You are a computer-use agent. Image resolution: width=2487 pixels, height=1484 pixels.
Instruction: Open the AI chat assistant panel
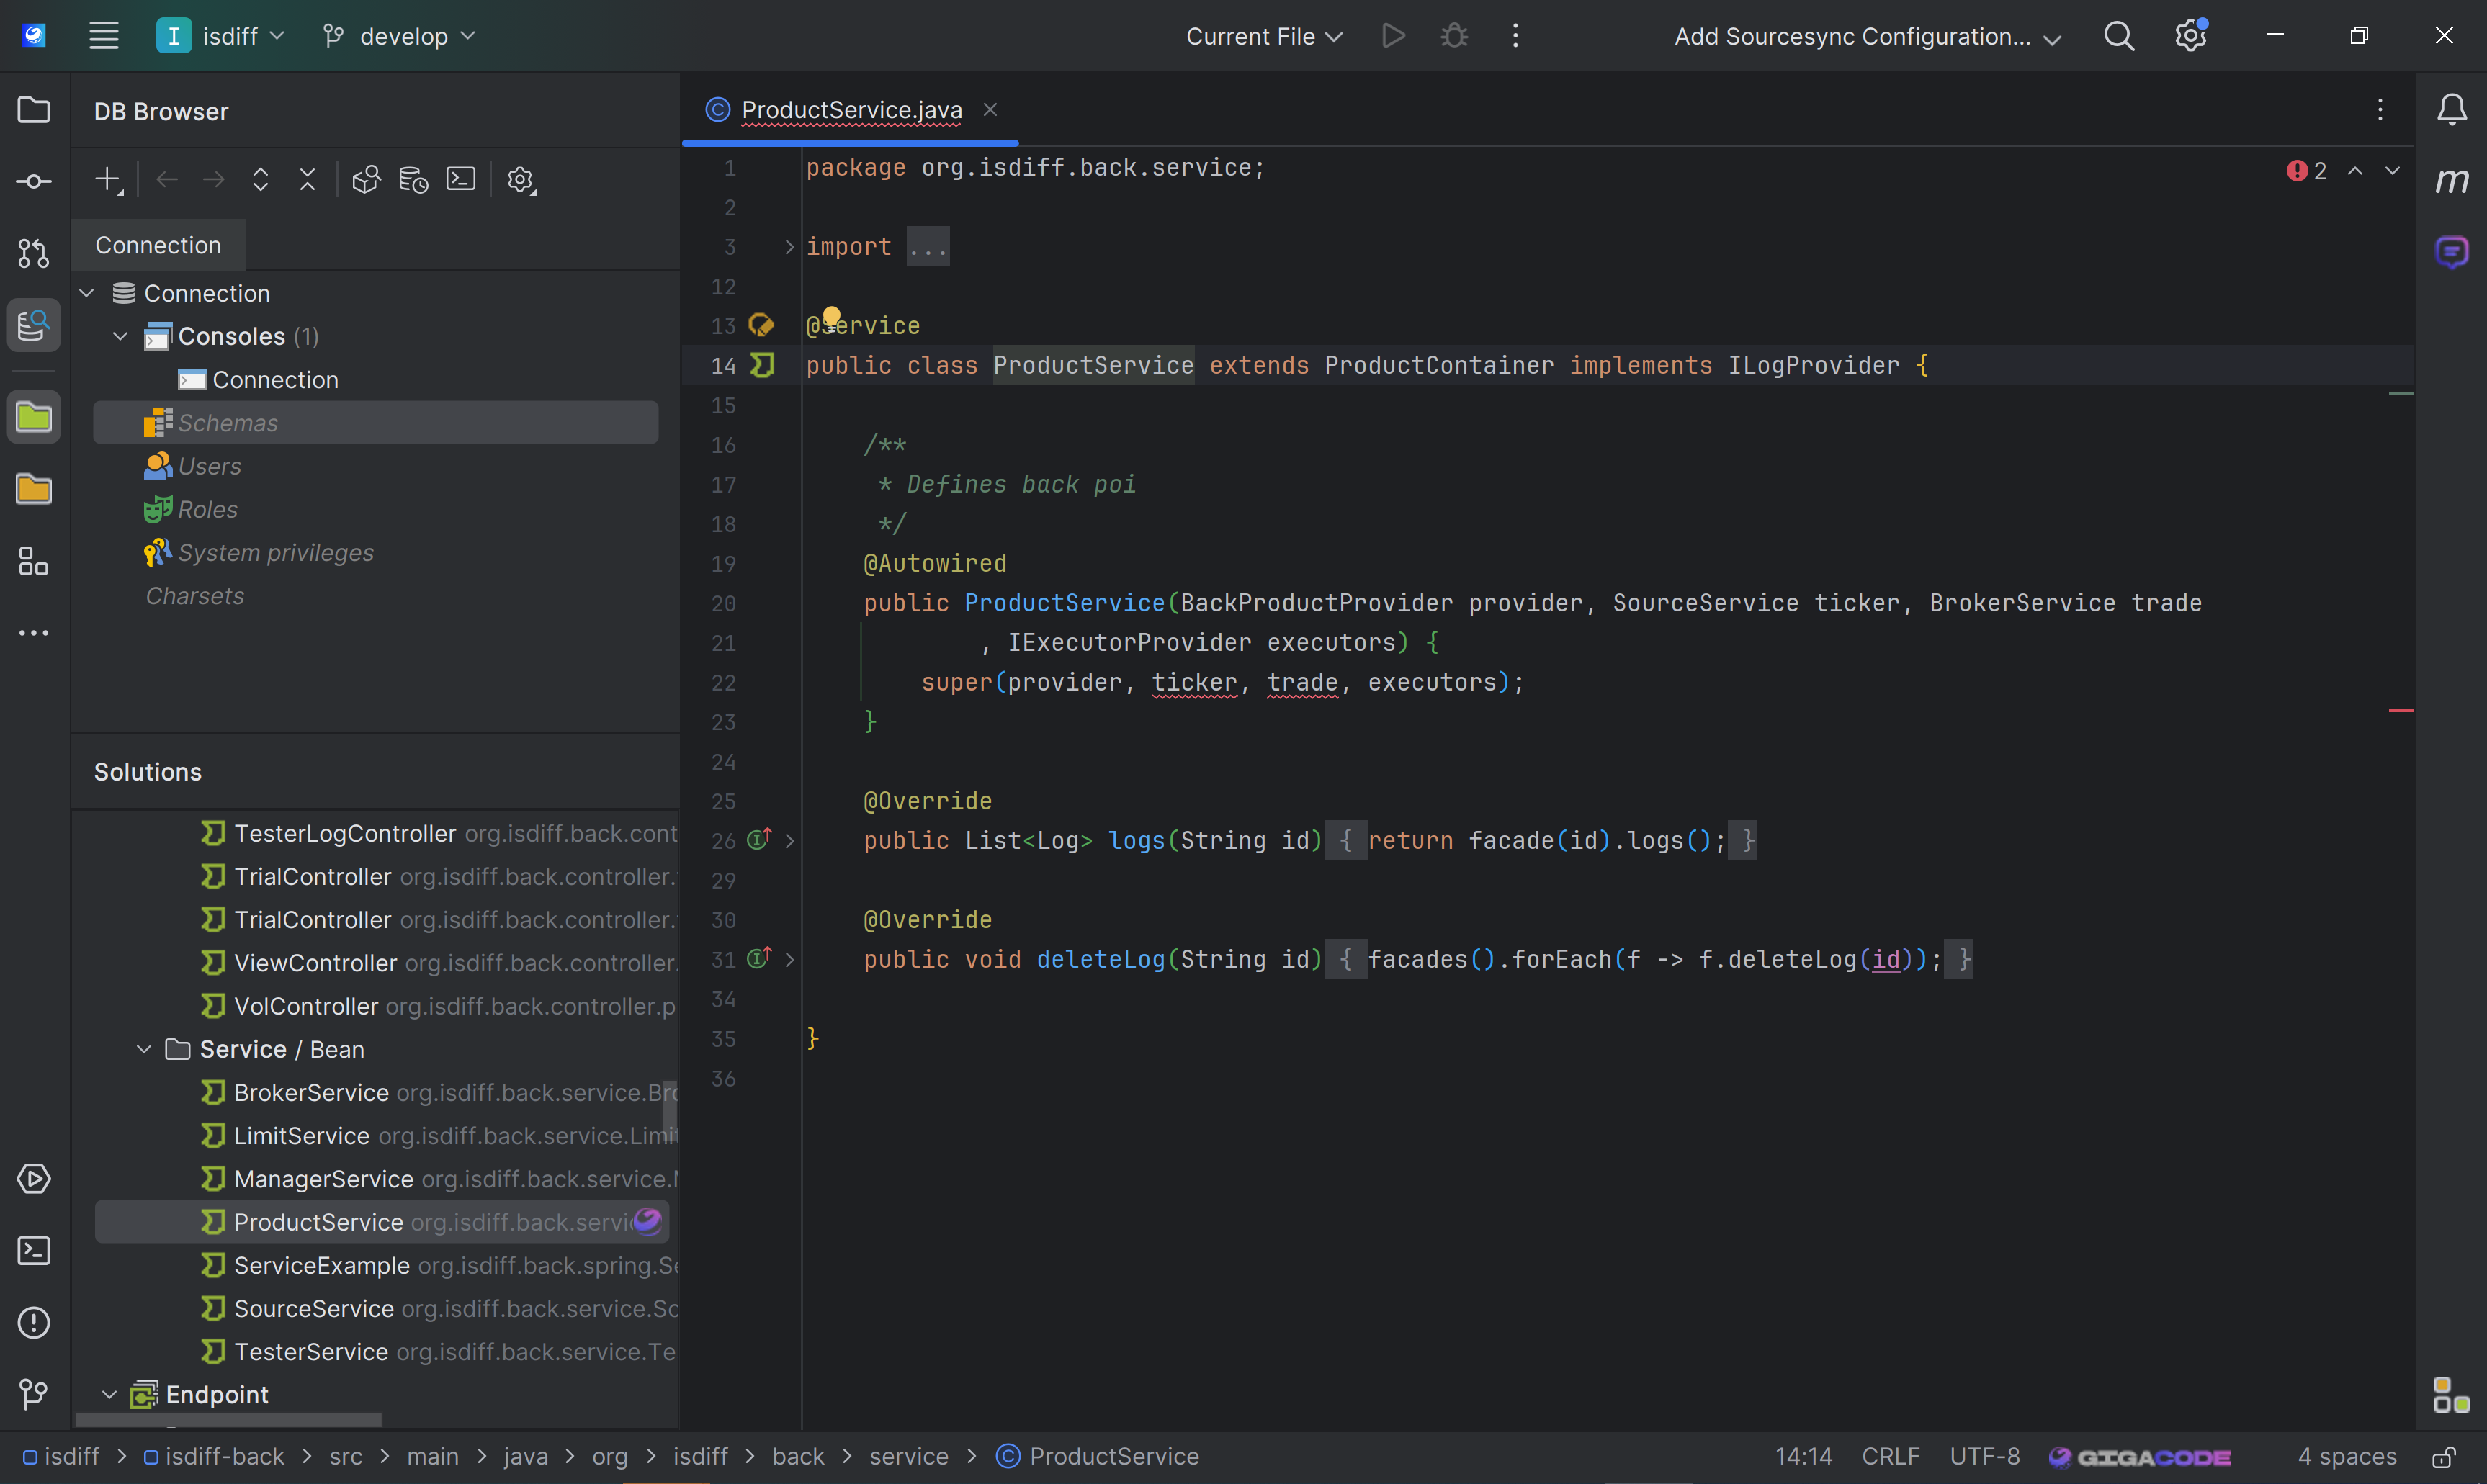pos(2452,253)
